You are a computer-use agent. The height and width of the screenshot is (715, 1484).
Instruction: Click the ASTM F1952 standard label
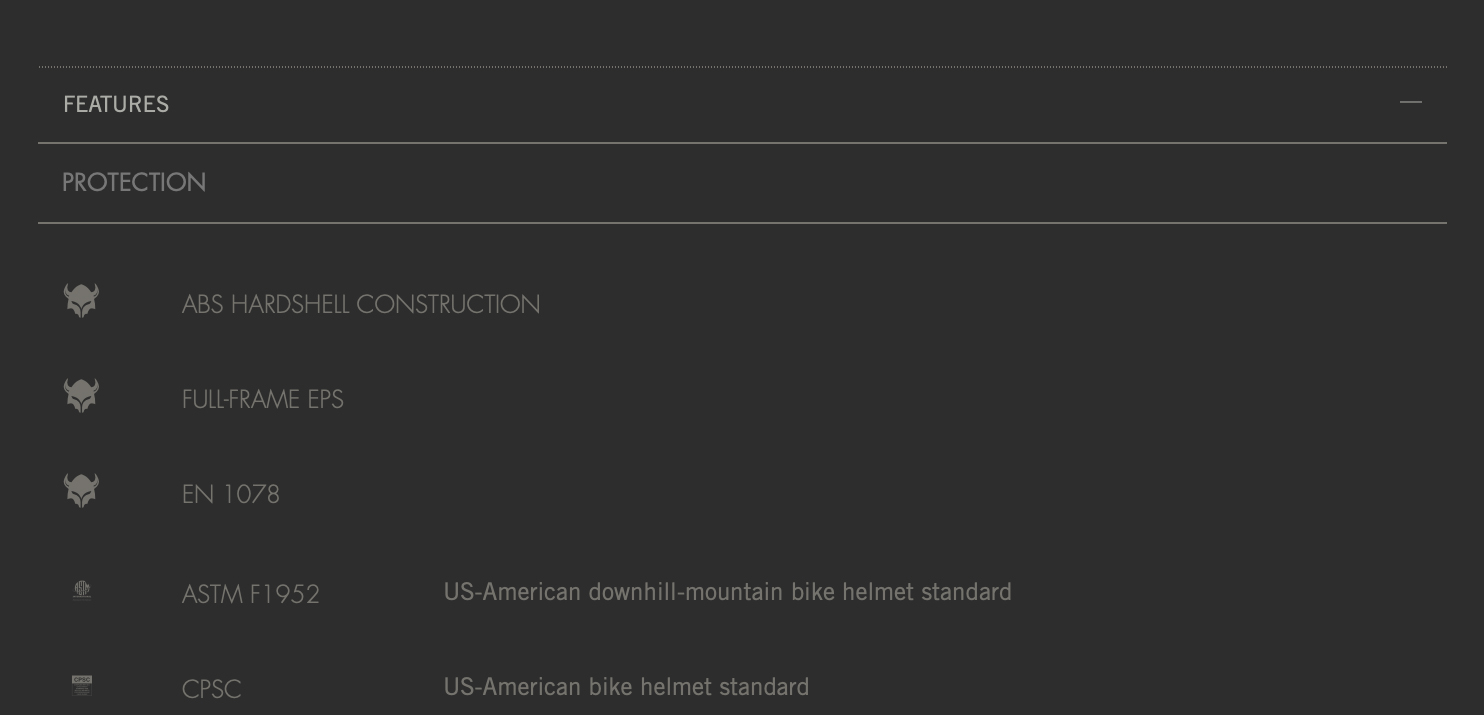coord(251,594)
